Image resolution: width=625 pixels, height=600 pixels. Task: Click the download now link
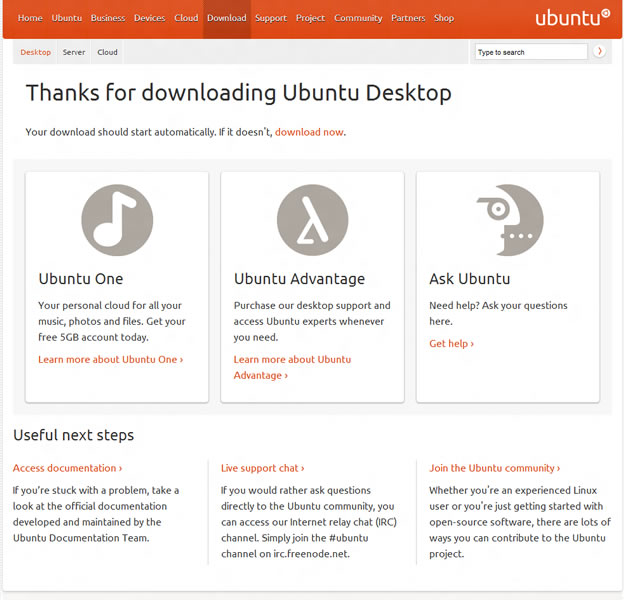(x=309, y=132)
